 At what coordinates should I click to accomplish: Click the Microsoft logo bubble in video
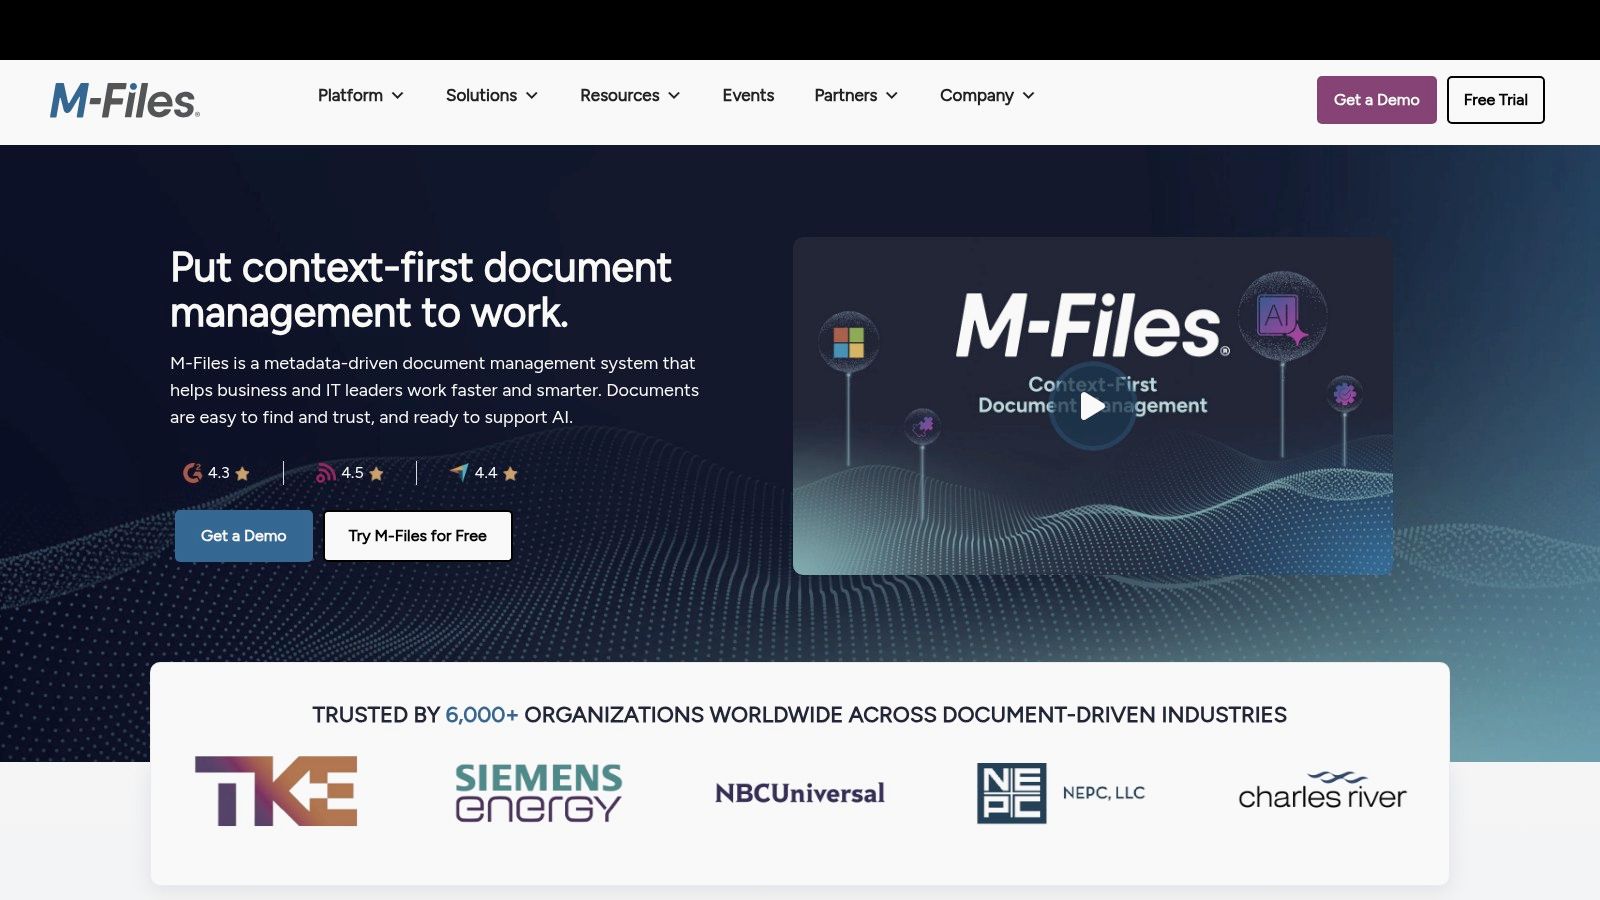(x=849, y=342)
